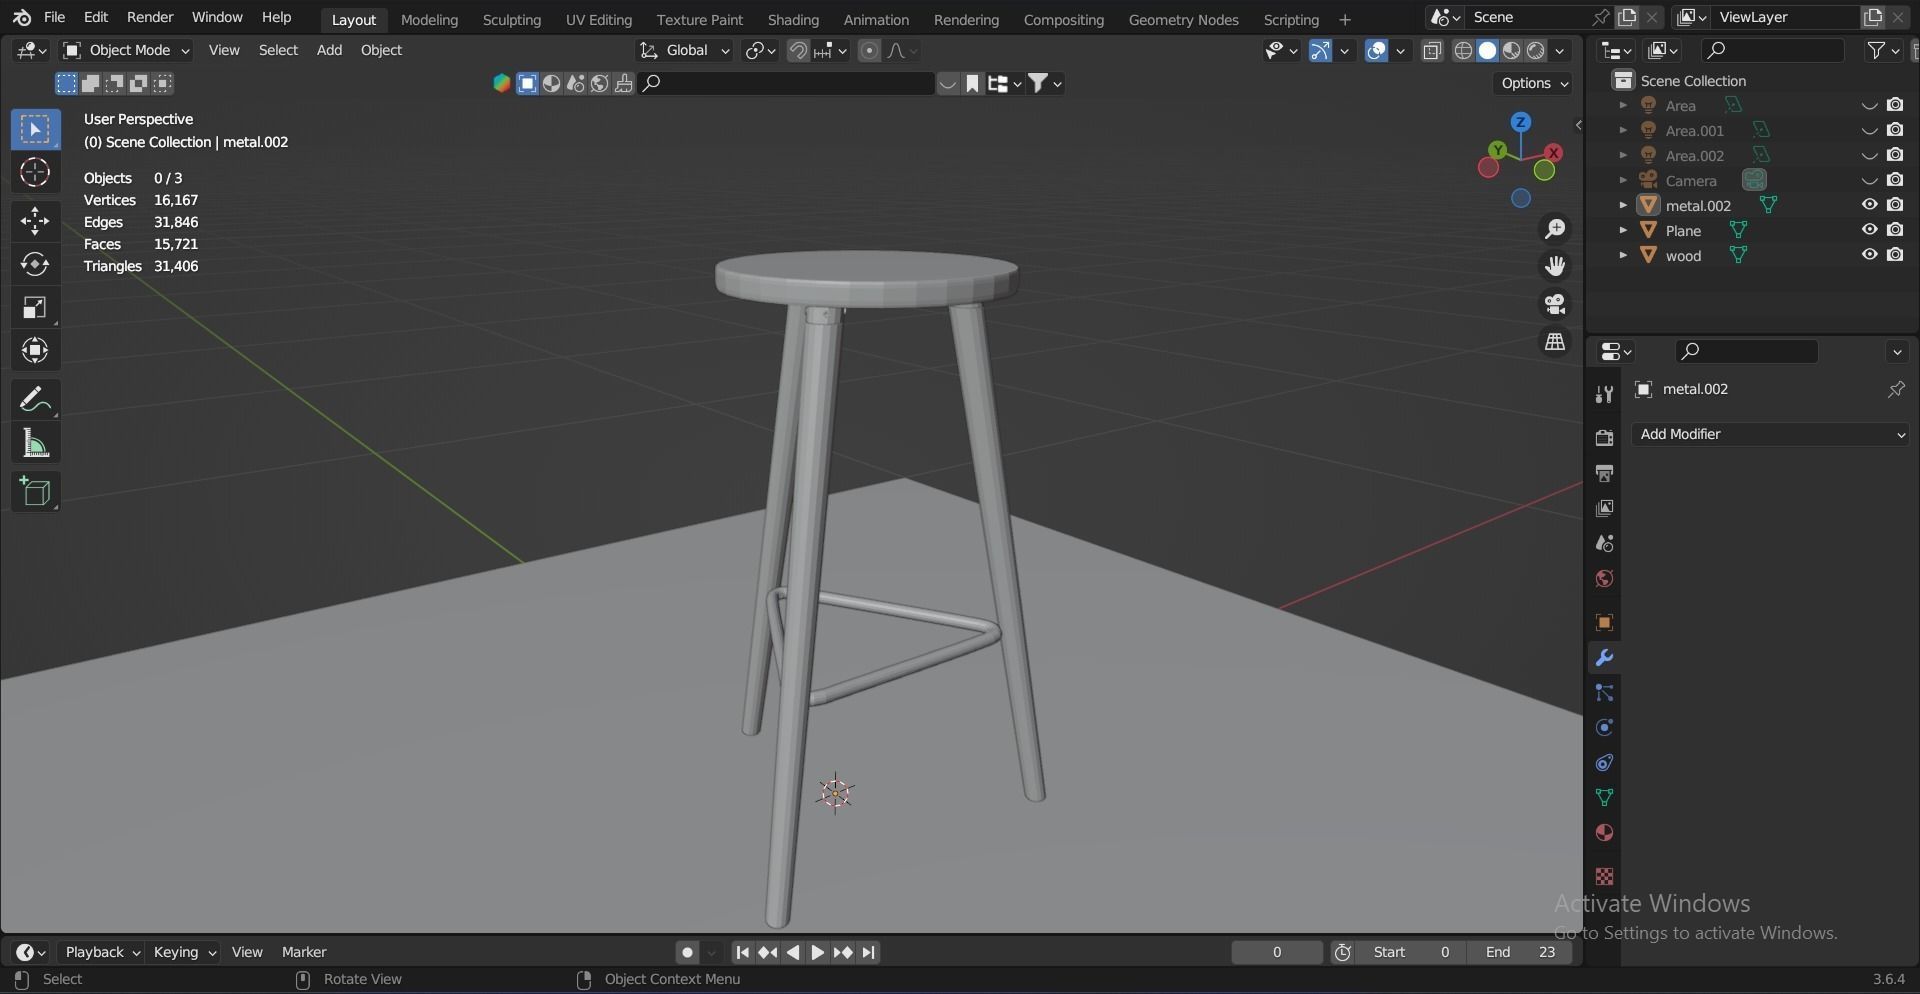Expand the Plane object tree
This screenshot has width=1920, height=994.
click(1622, 230)
